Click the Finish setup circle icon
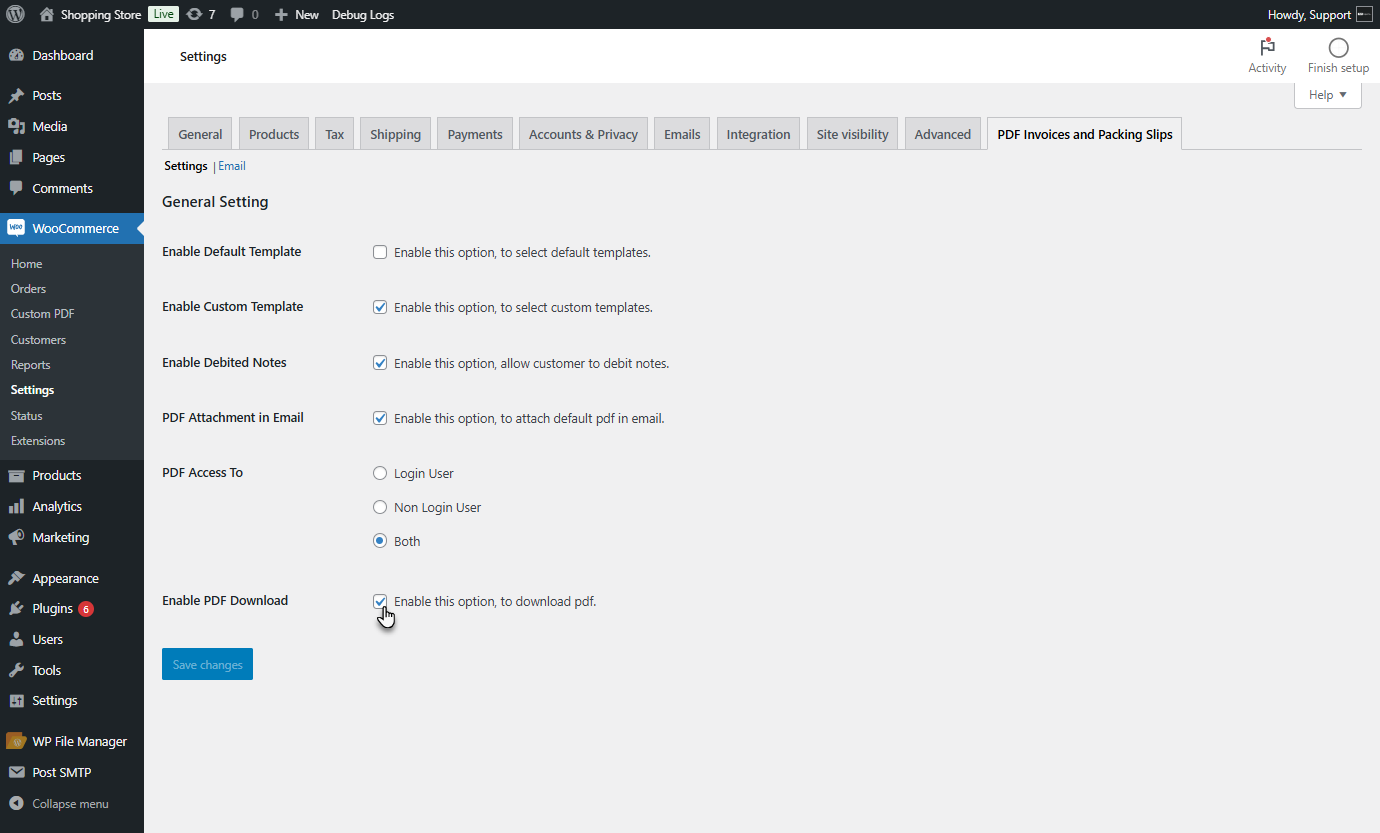The image size is (1380, 833). [x=1338, y=47]
